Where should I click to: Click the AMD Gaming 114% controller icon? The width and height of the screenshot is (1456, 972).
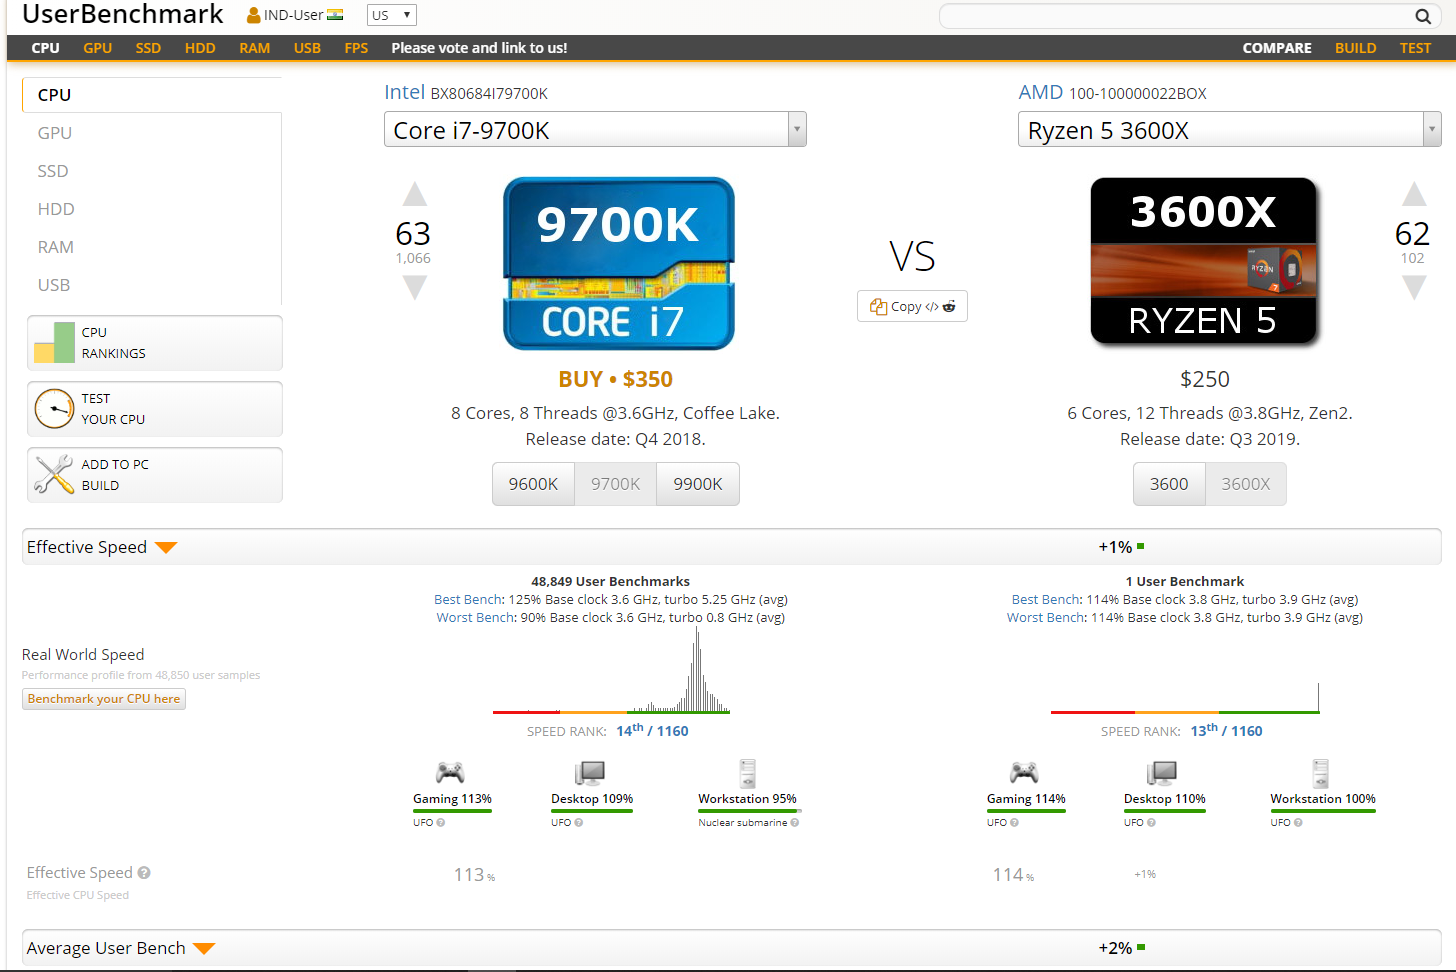point(1024,772)
